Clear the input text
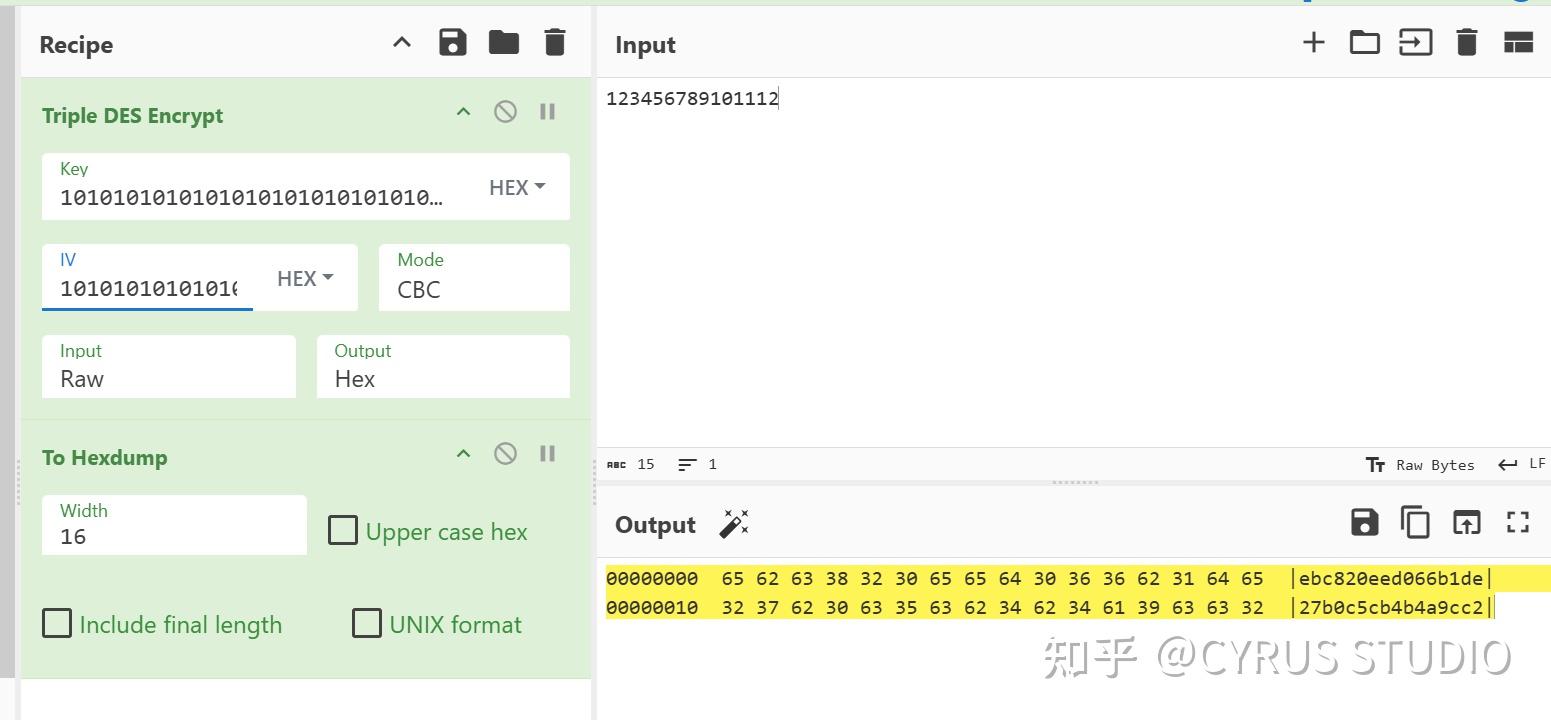The width and height of the screenshot is (1551, 720). [1466, 42]
